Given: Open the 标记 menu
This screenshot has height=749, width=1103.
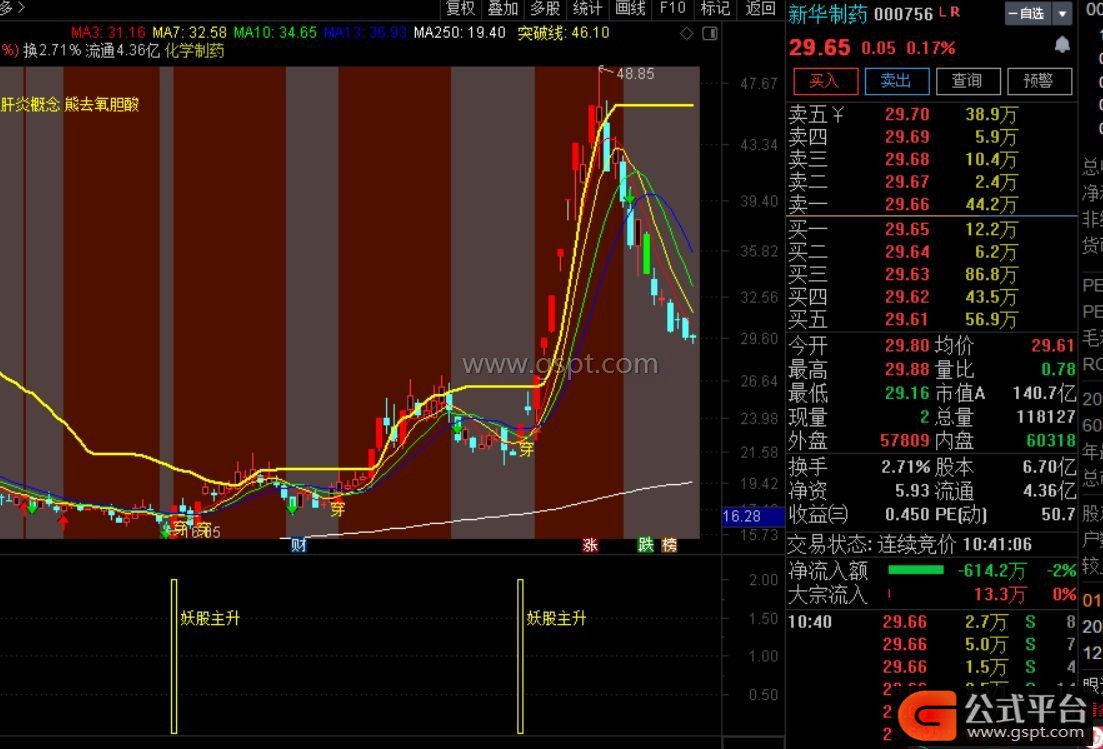Looking at the screenshot, I should 715,8.
